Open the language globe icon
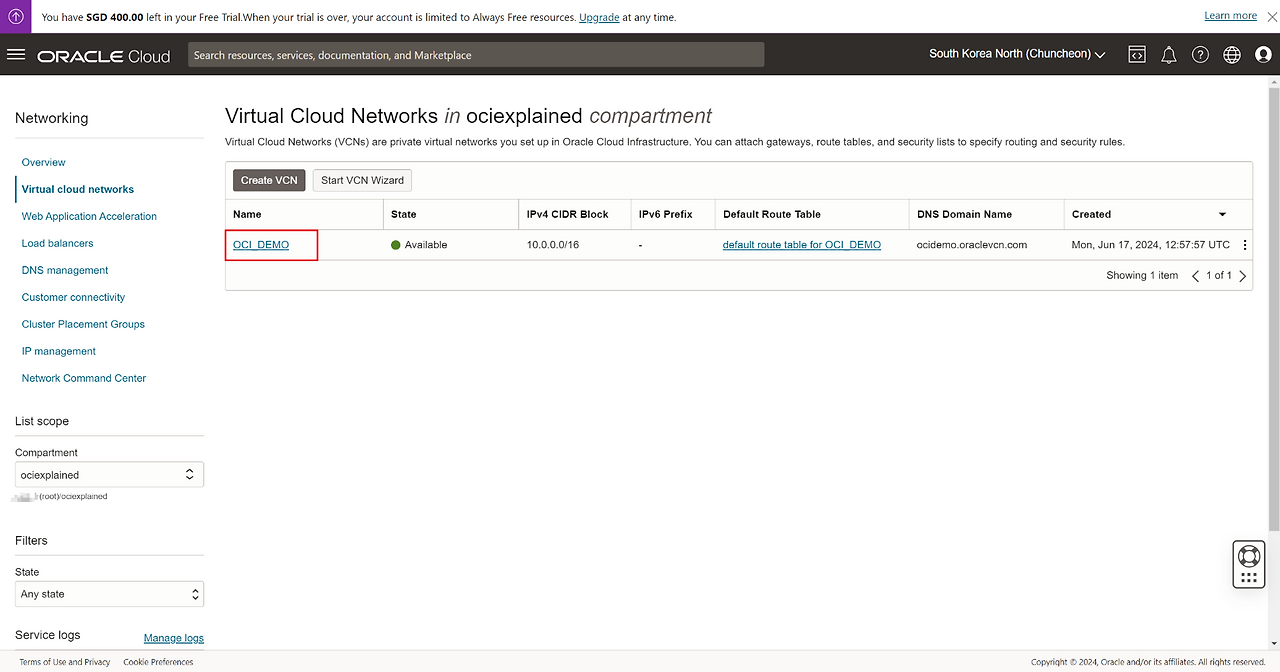This screenshot has height=672, width=1280. click(1232, 55)
